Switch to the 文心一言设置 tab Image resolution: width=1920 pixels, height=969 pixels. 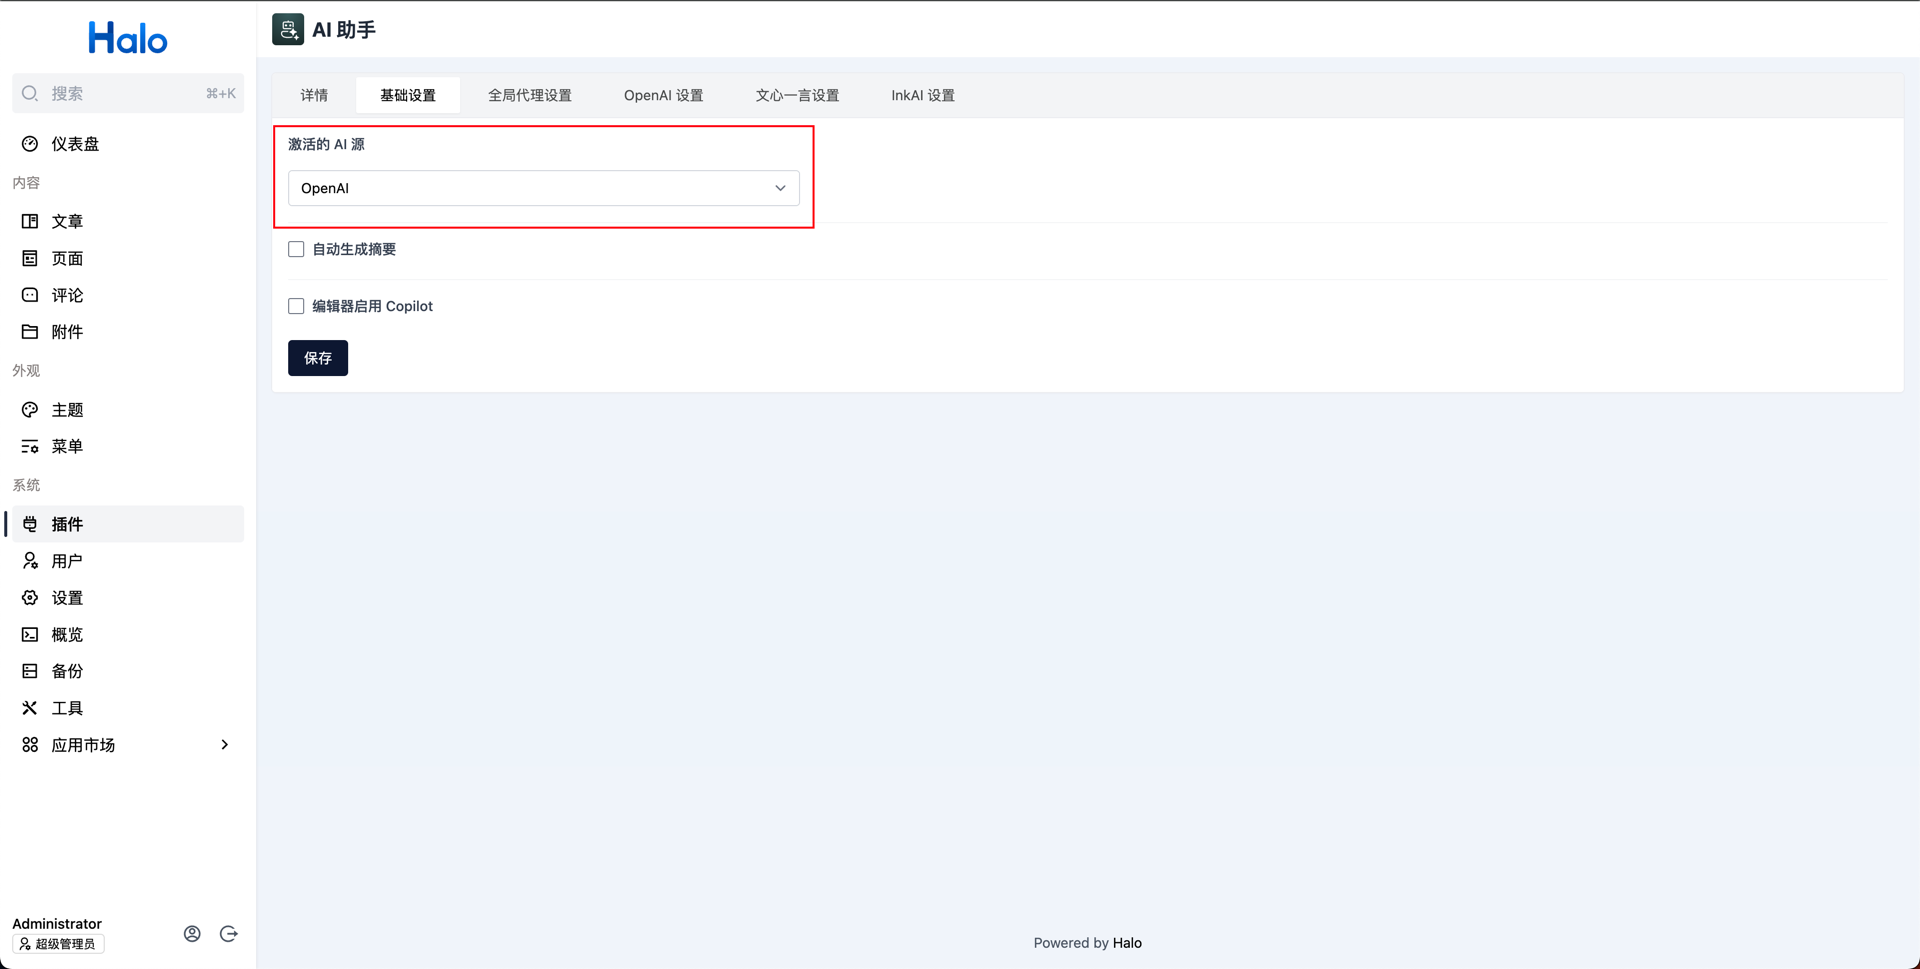797,95
